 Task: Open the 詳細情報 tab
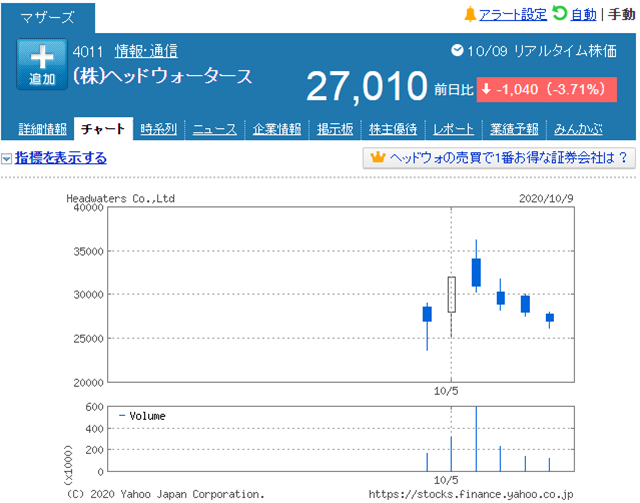pyautogui.click(x=42, y=129)
